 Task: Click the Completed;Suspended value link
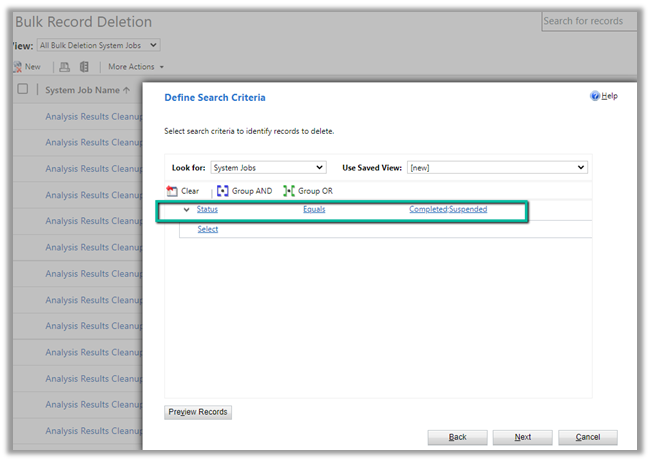point(448,210)
